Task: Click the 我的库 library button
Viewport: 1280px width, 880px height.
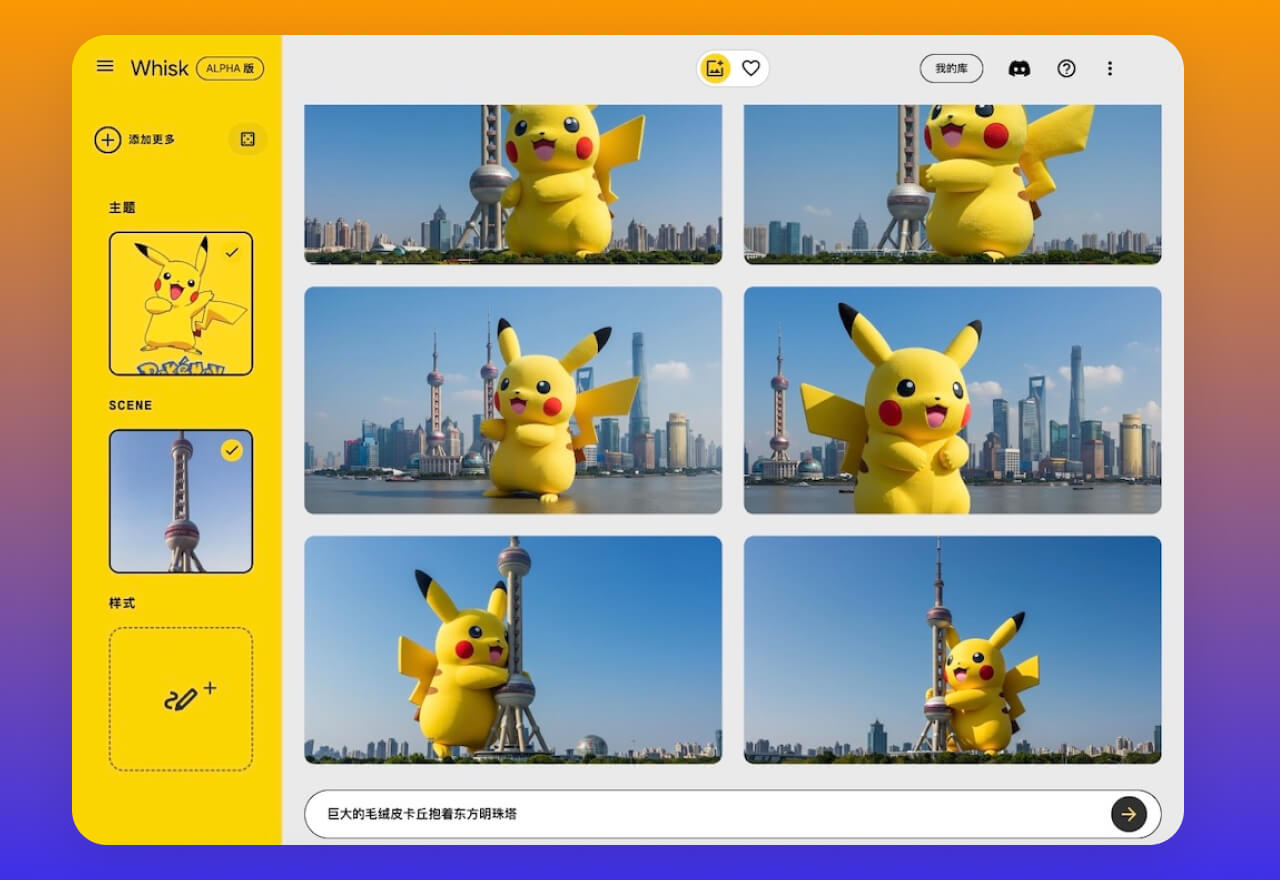Action: [x=951, y=68]
